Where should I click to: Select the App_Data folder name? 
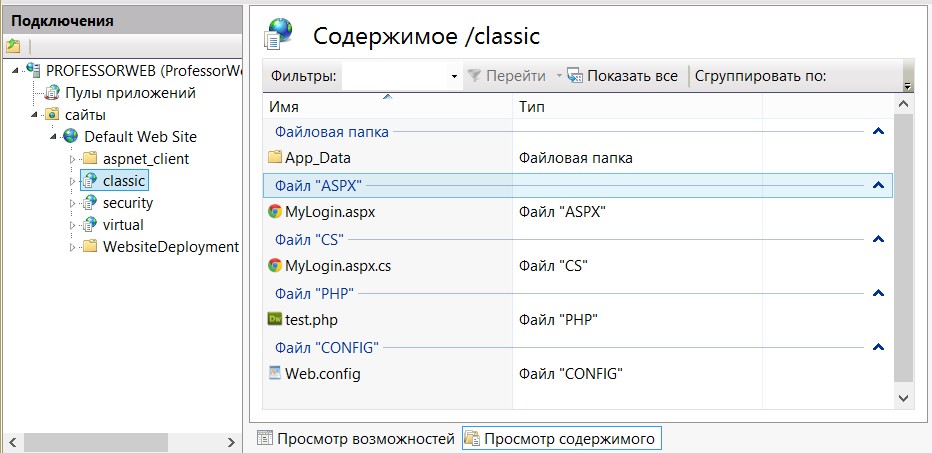point(317,158)
